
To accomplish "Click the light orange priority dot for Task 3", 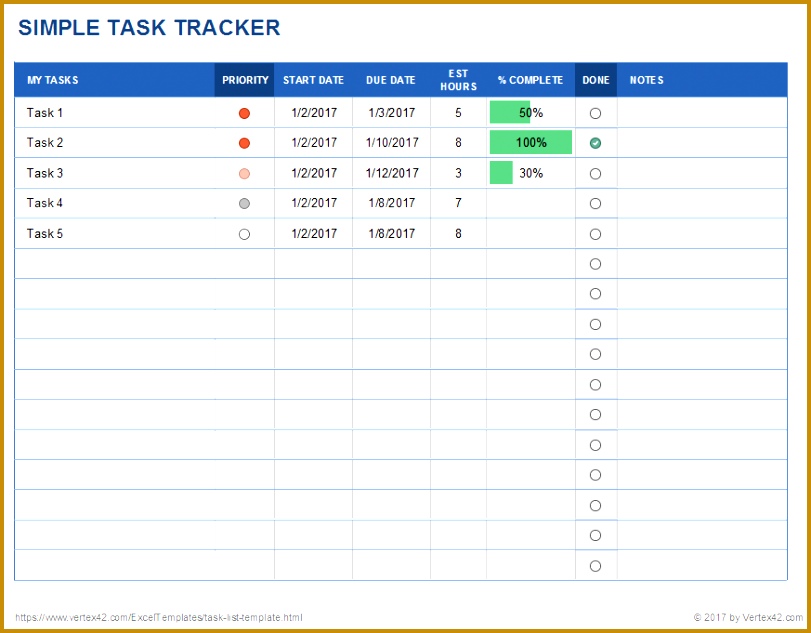I will (244, 173).
